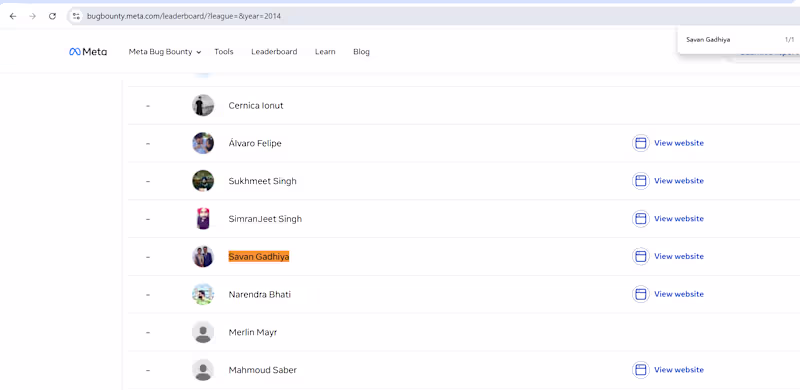
Task: Open View website link for Savan Gadhiya
Action: click(679, 256)
